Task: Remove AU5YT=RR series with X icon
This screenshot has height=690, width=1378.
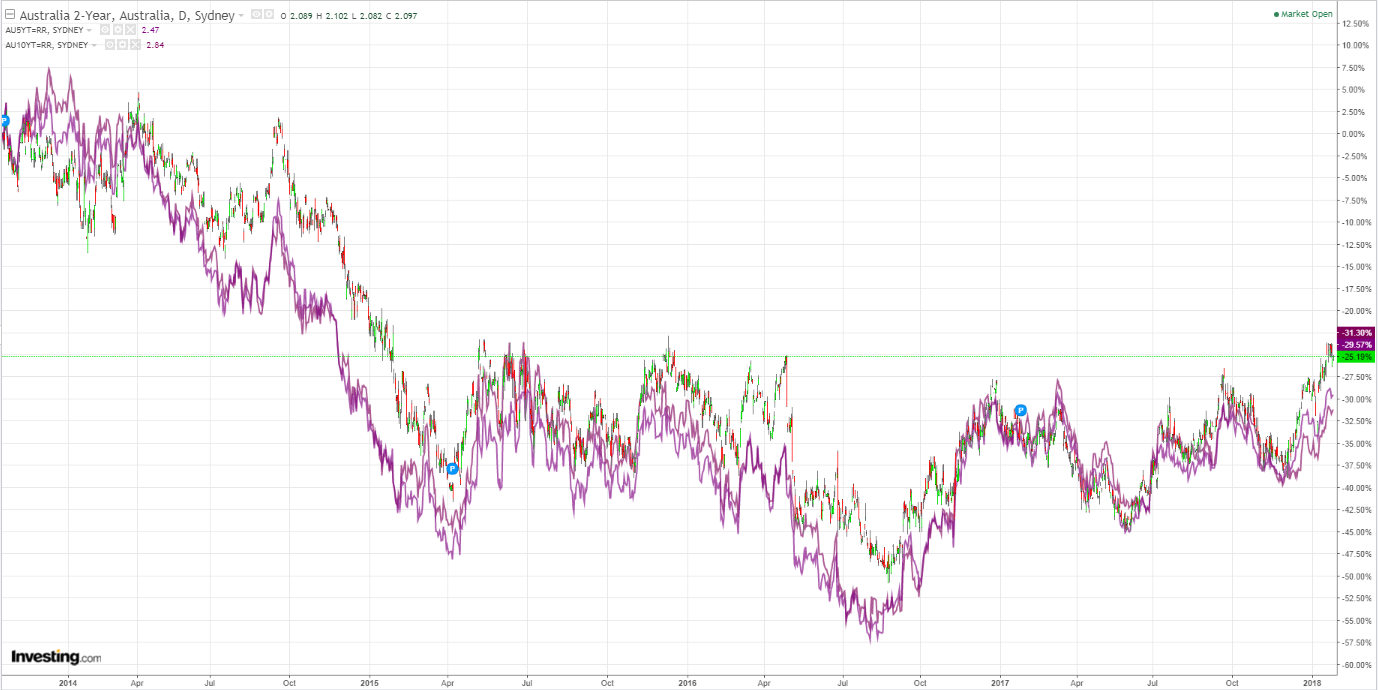Action: coord(131,30)
